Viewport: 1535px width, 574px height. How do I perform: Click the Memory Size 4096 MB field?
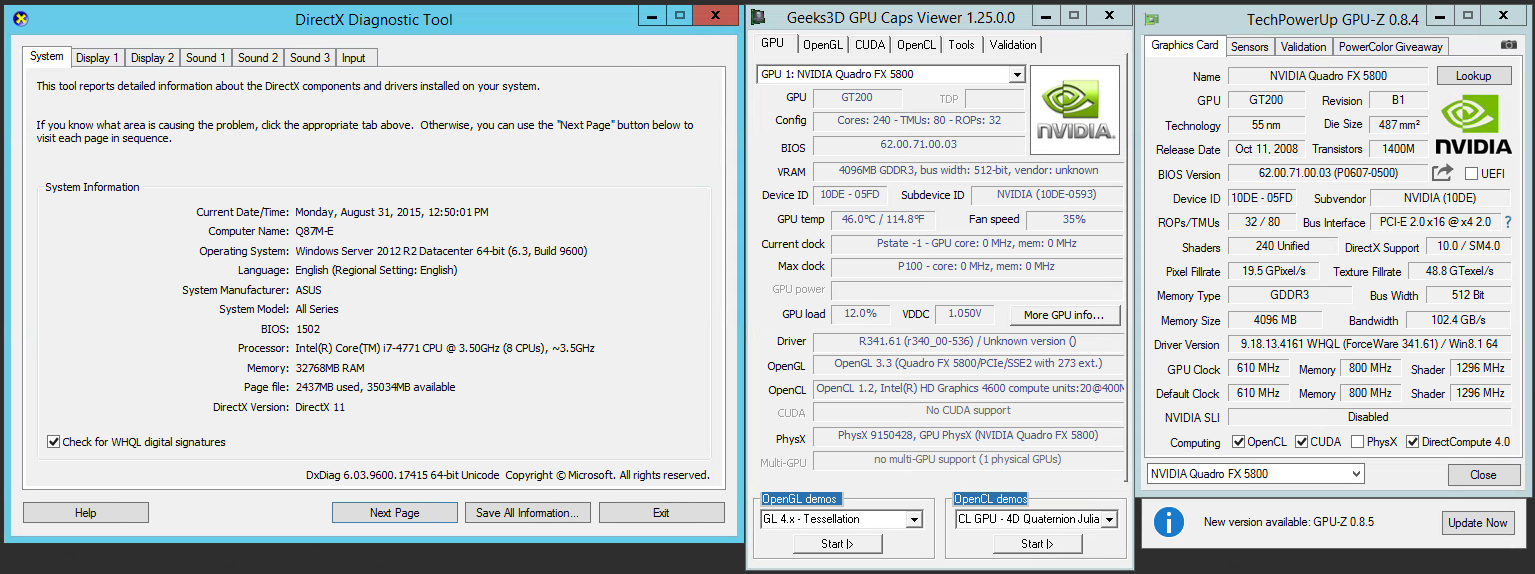1275,320
